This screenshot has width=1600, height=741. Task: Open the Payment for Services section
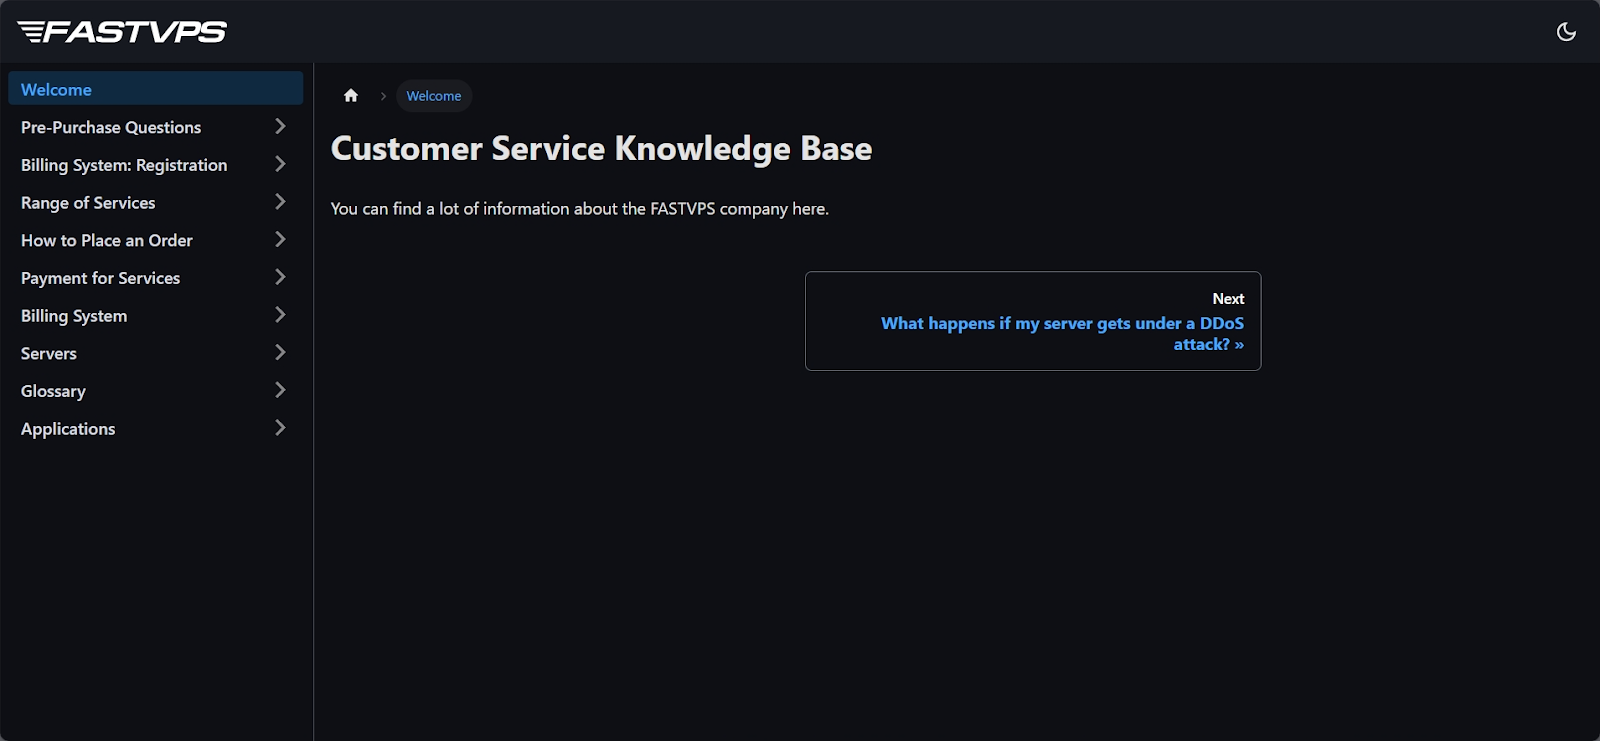100,278
